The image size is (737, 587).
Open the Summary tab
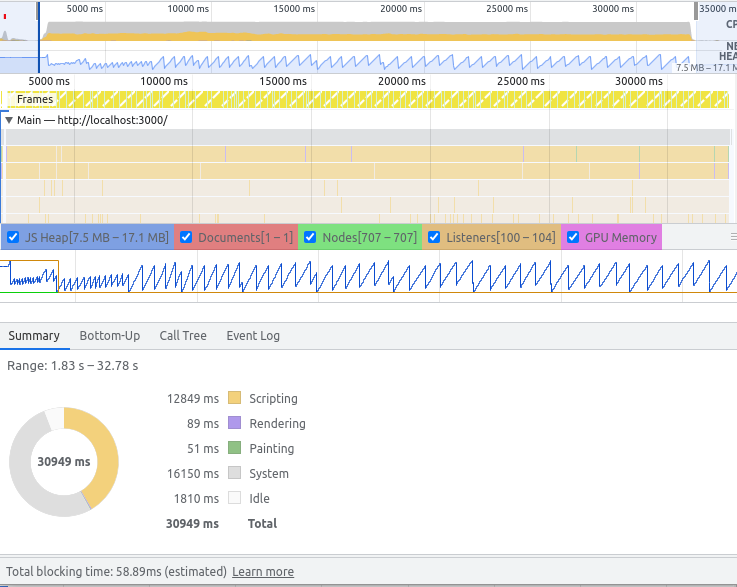point(34,336)
